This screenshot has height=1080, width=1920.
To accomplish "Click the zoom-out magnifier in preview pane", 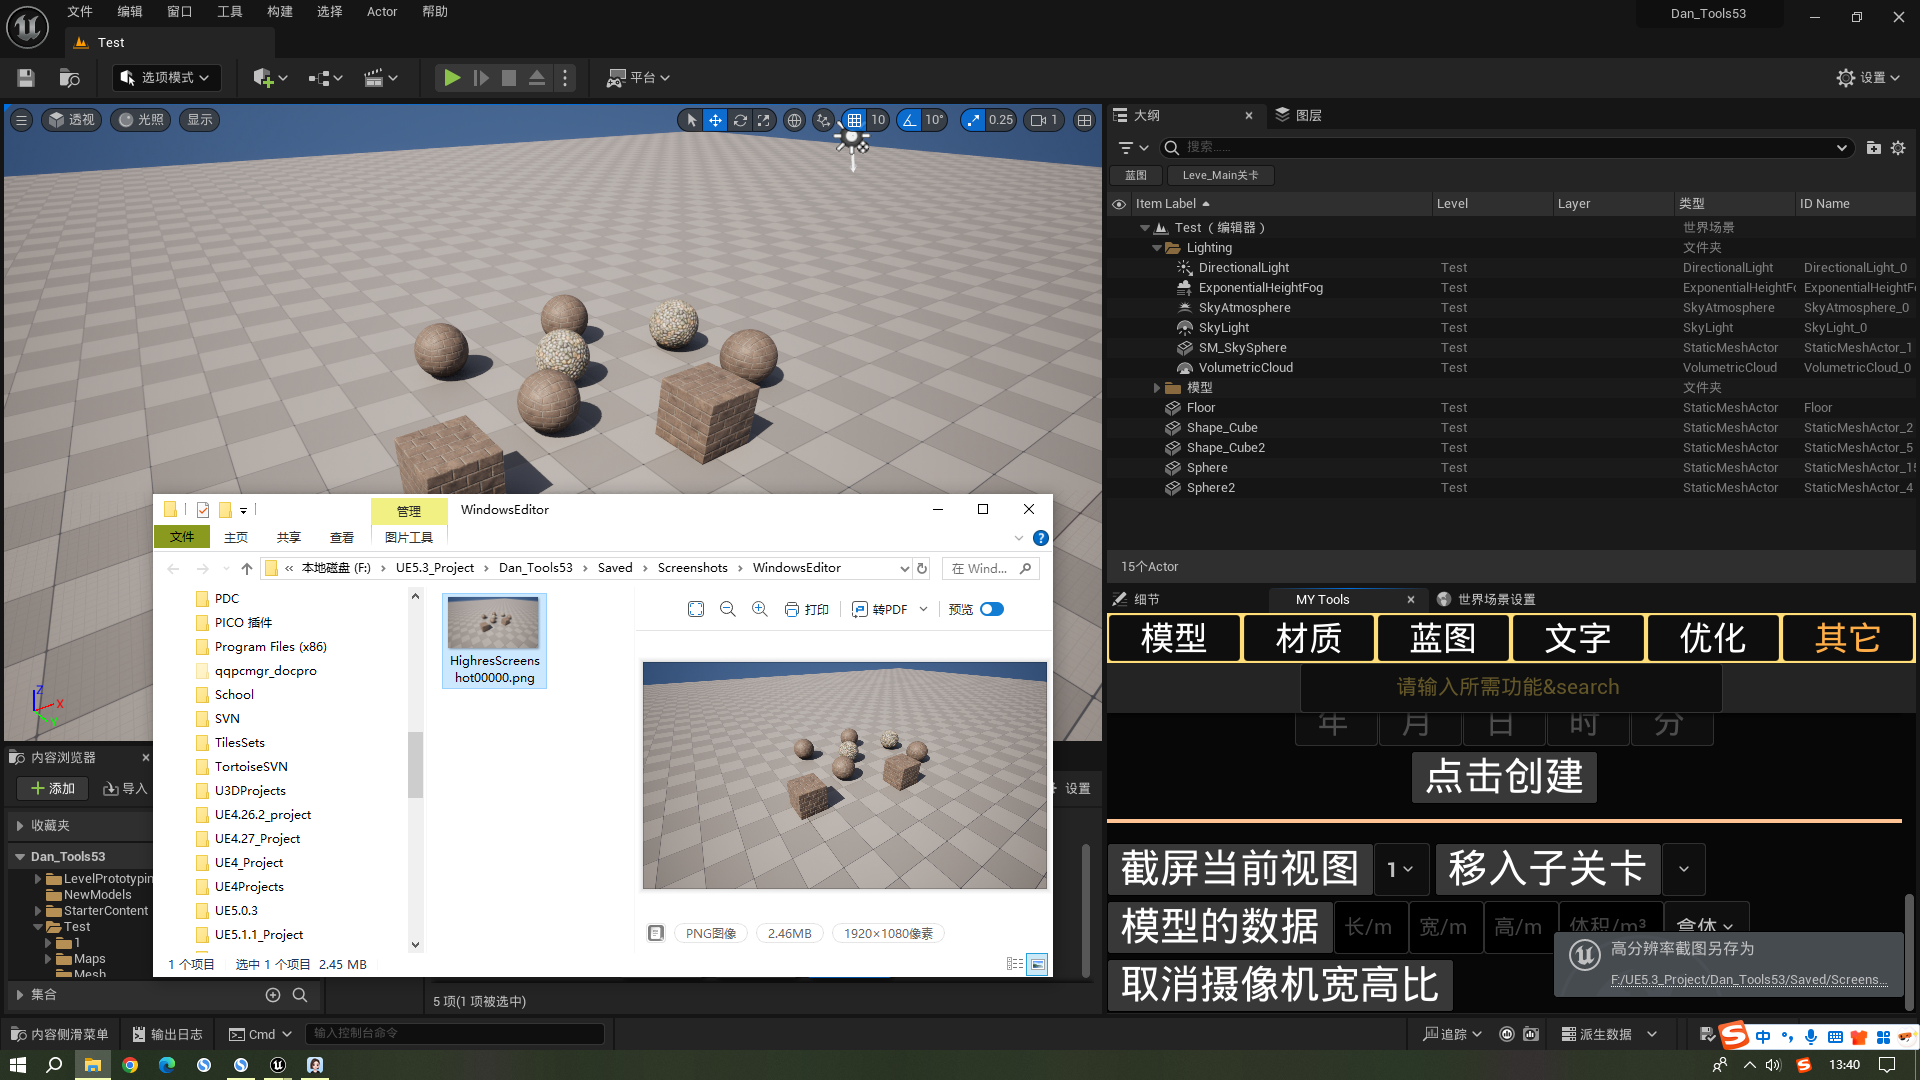I will coord(728,610).
